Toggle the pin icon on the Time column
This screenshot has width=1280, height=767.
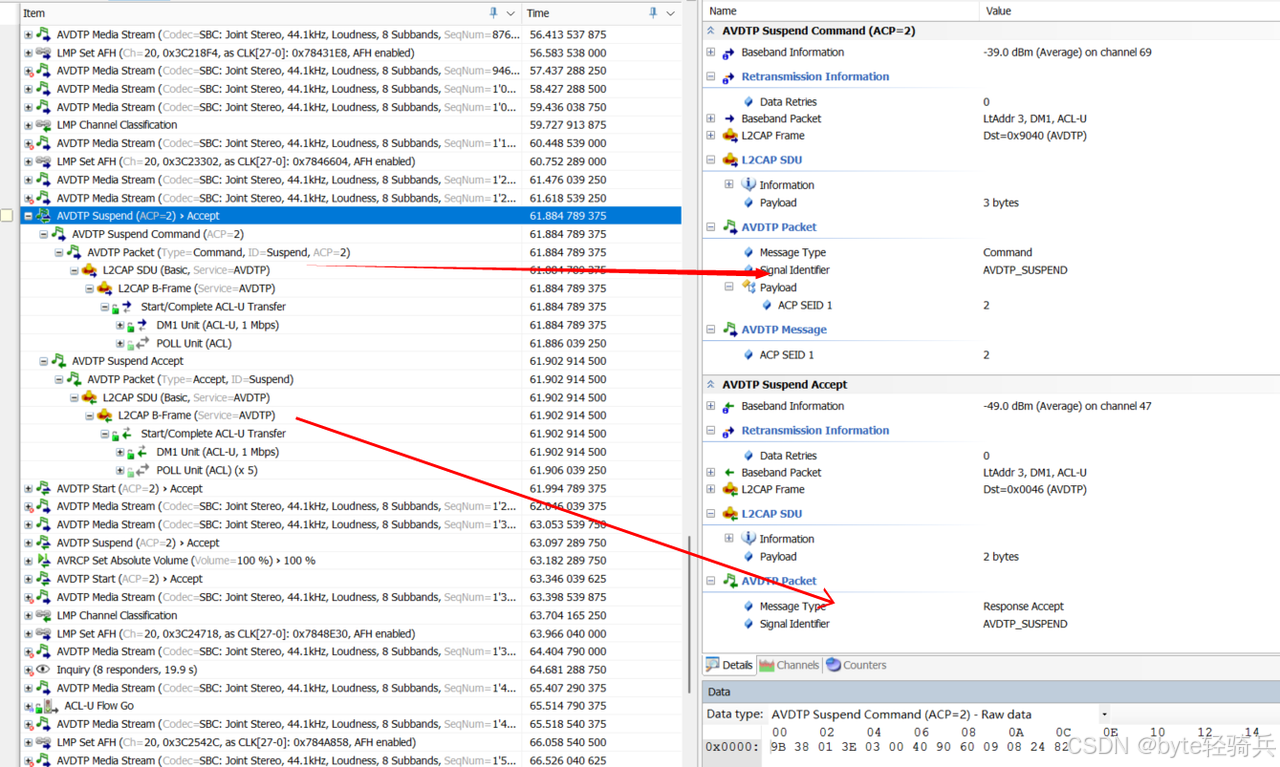pos(653,13)
